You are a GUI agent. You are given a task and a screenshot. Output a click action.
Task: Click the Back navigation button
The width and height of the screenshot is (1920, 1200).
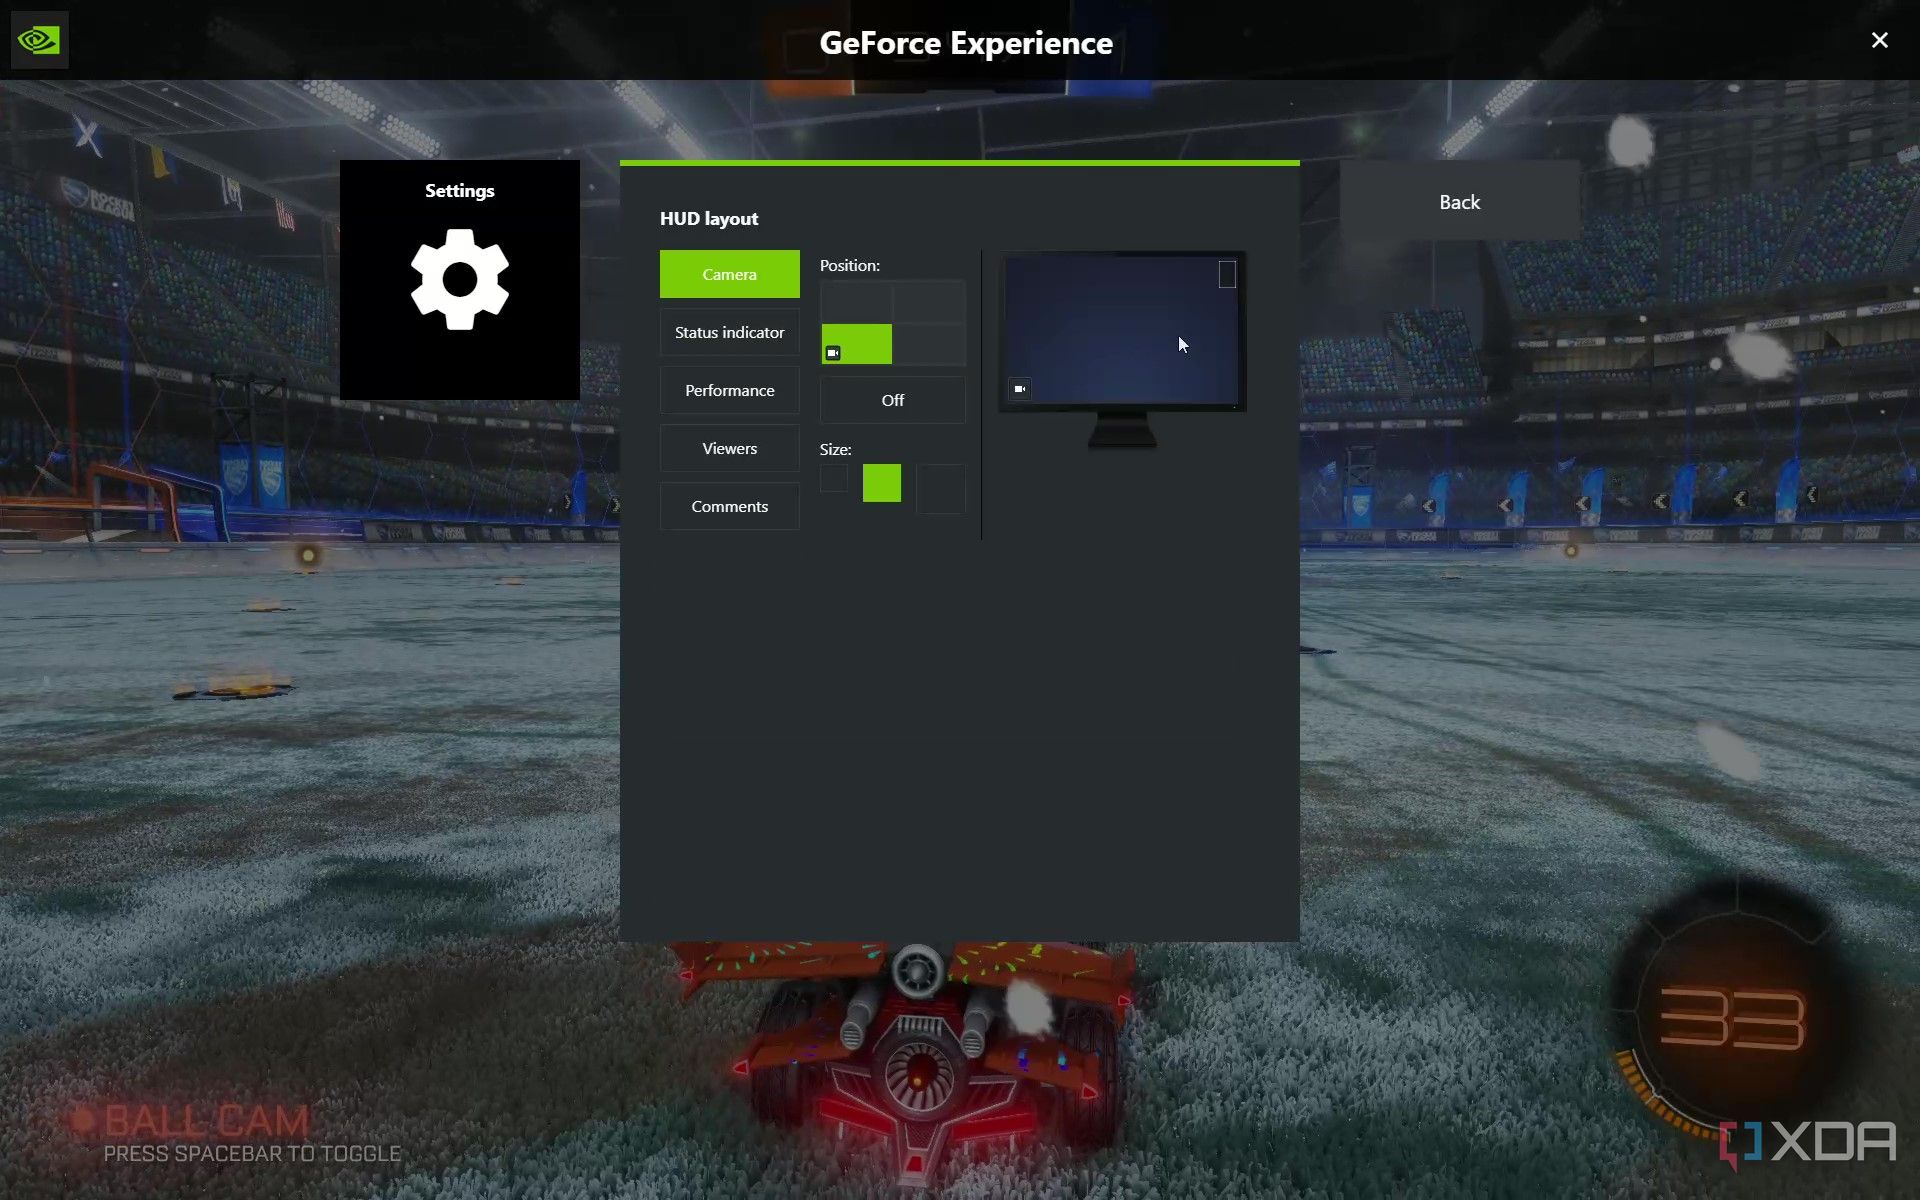[1460, 200]
